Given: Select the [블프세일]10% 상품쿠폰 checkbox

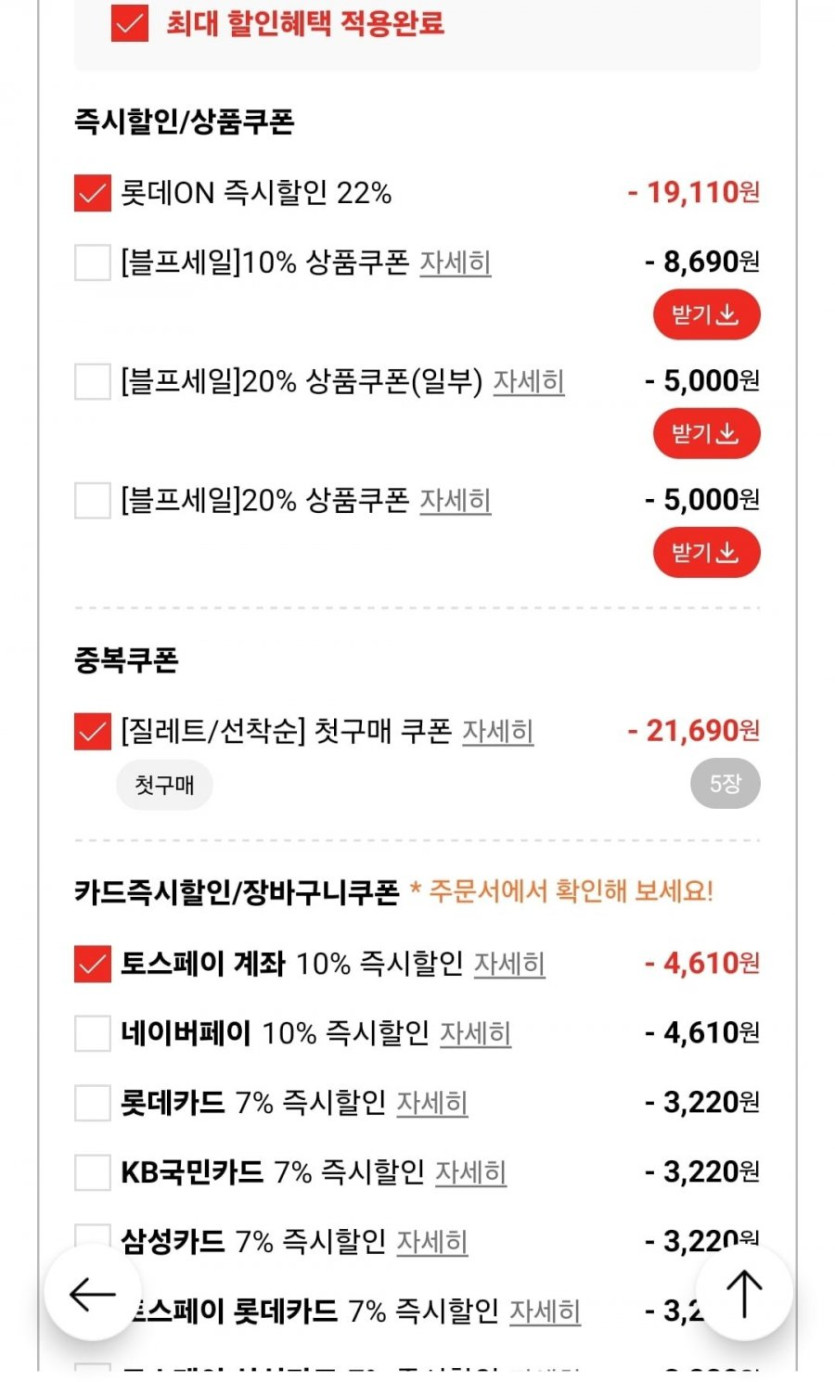Looking at the screenshot, I should click(92, 263).
